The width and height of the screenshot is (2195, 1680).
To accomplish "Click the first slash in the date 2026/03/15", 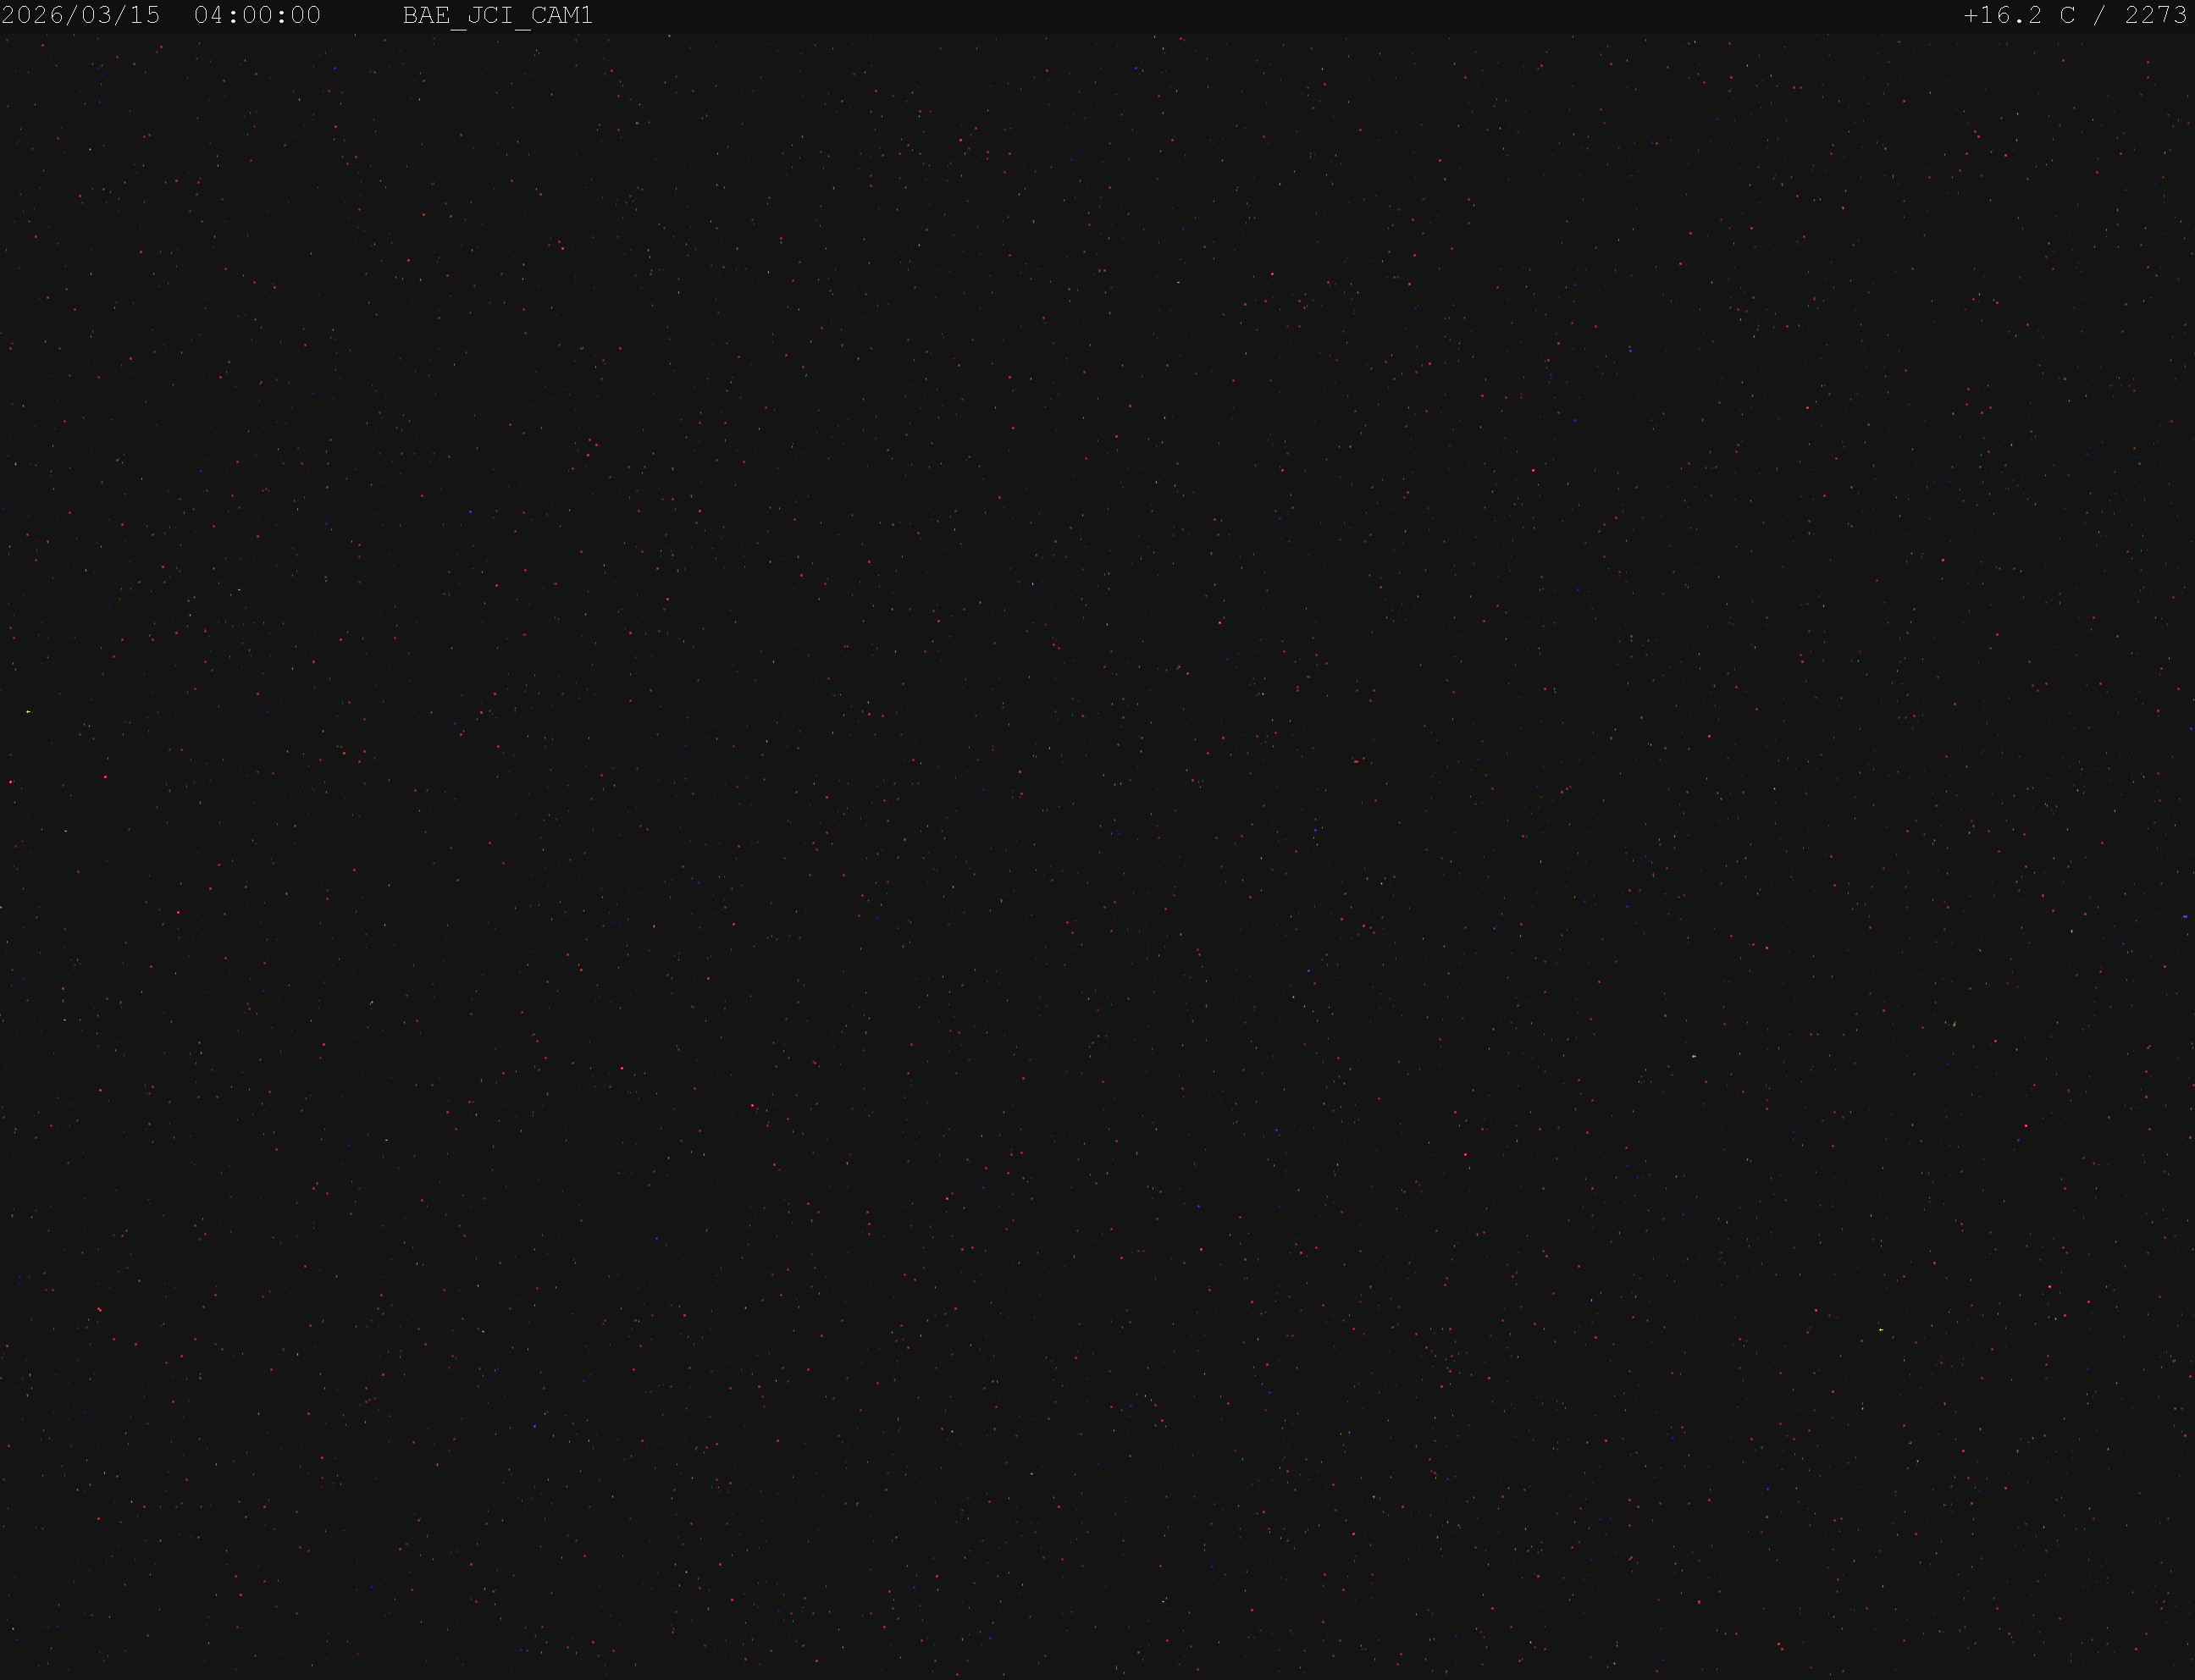I will pyautogui.click(x=73, y=15).
